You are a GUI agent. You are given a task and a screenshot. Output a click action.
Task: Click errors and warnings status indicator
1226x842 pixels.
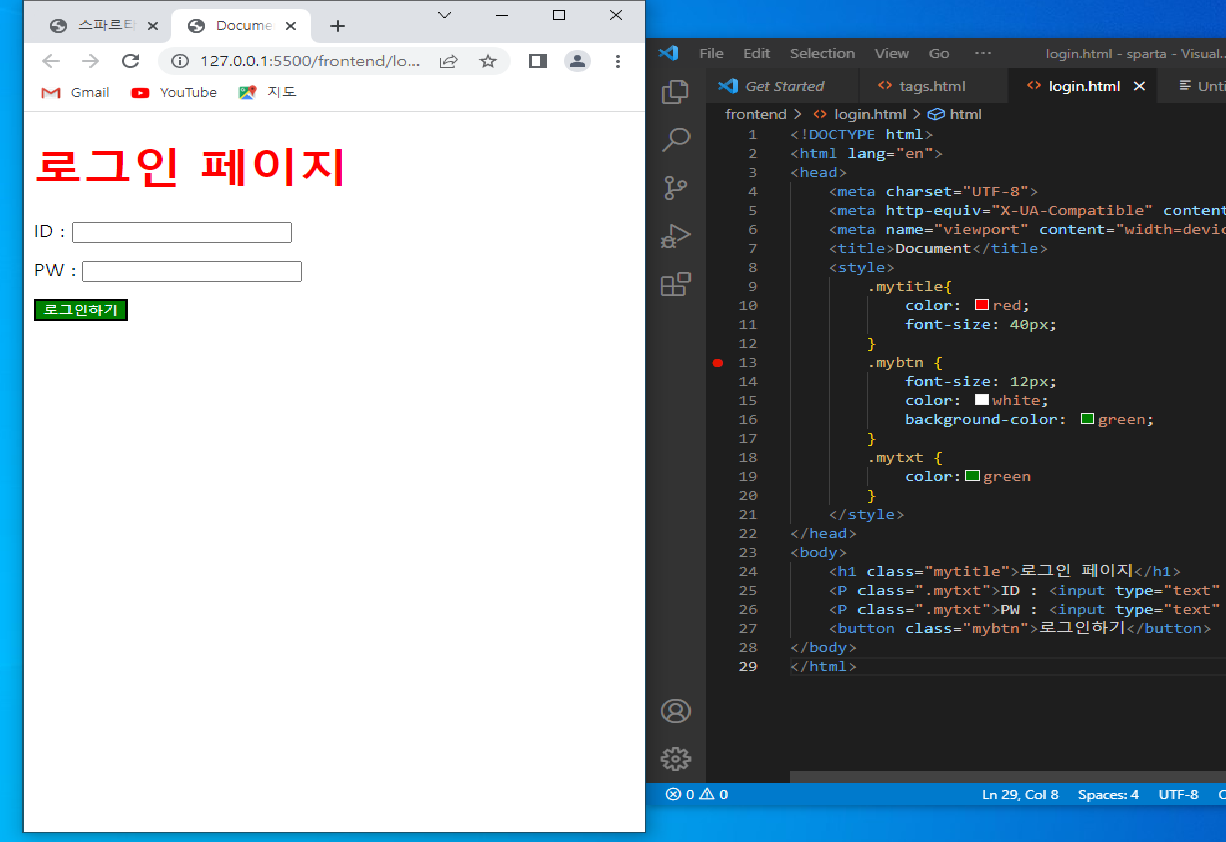[697, 794]
